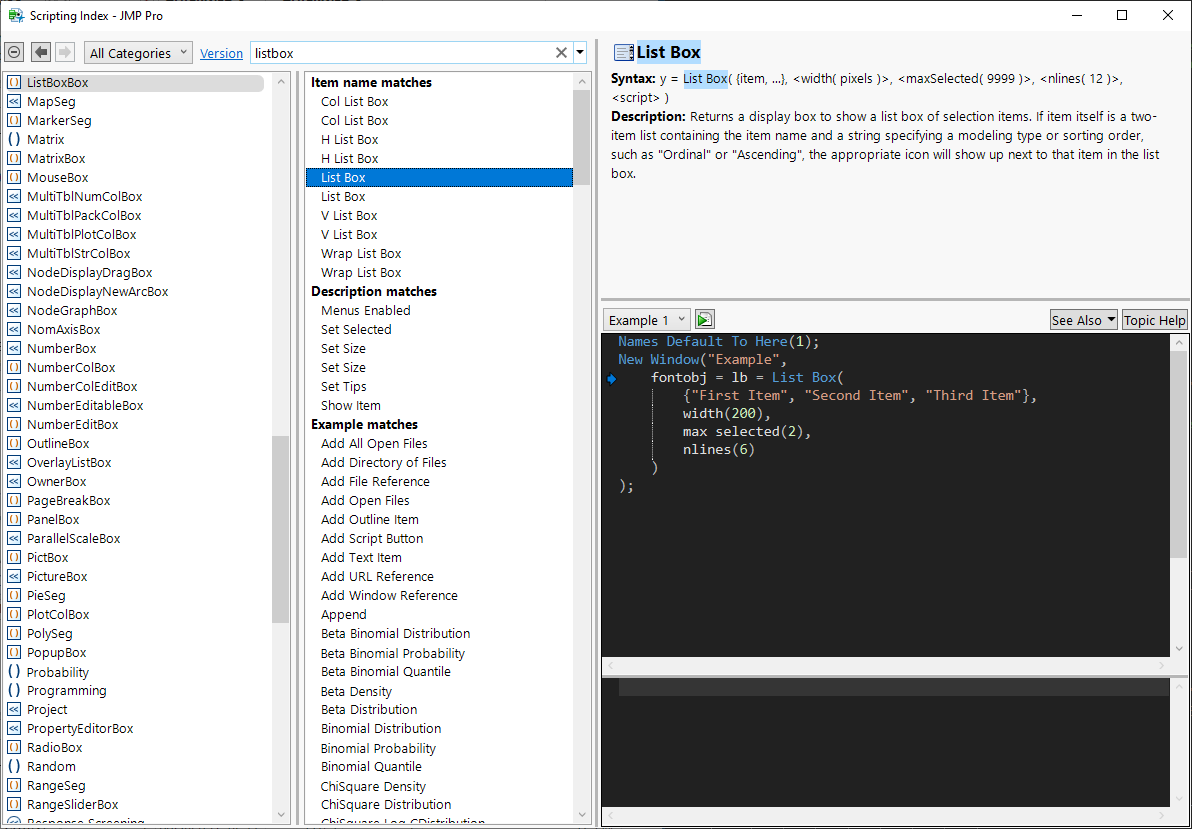
Task: Select Add URL Reference example match
Action: click(377, 576)
